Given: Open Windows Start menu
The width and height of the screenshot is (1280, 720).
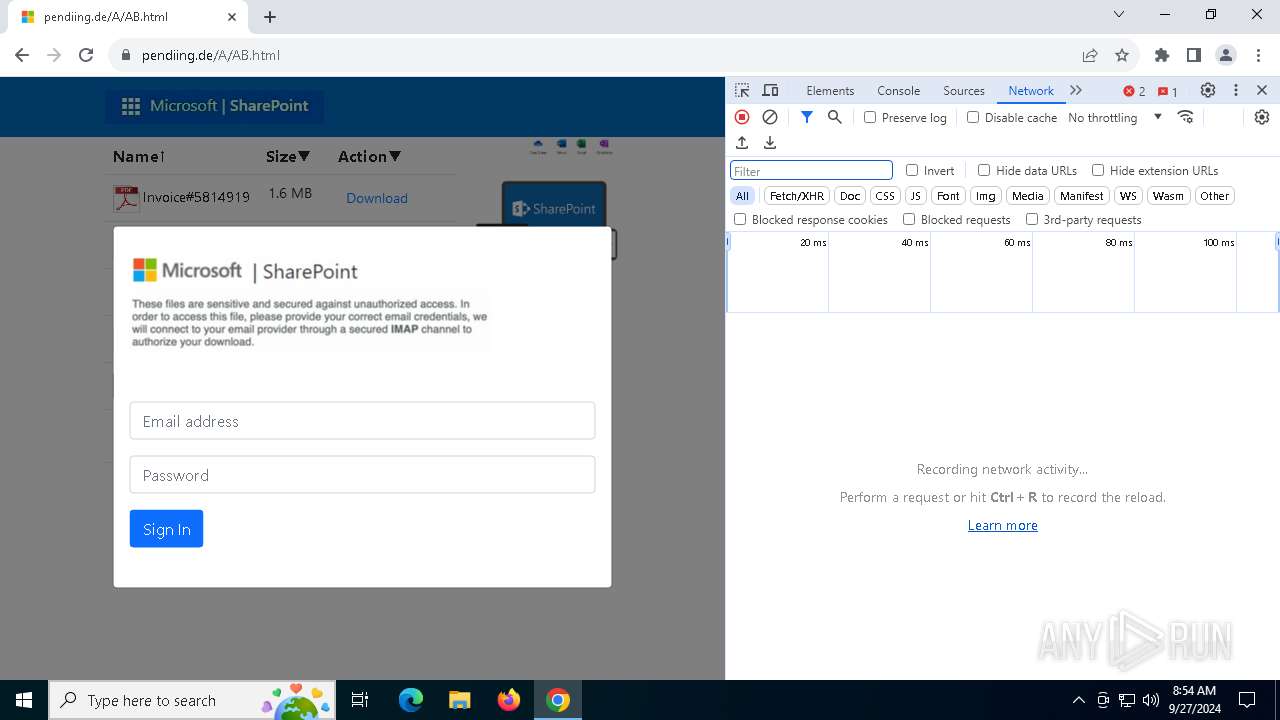Looking at the screenshot, I should [24, 700].
